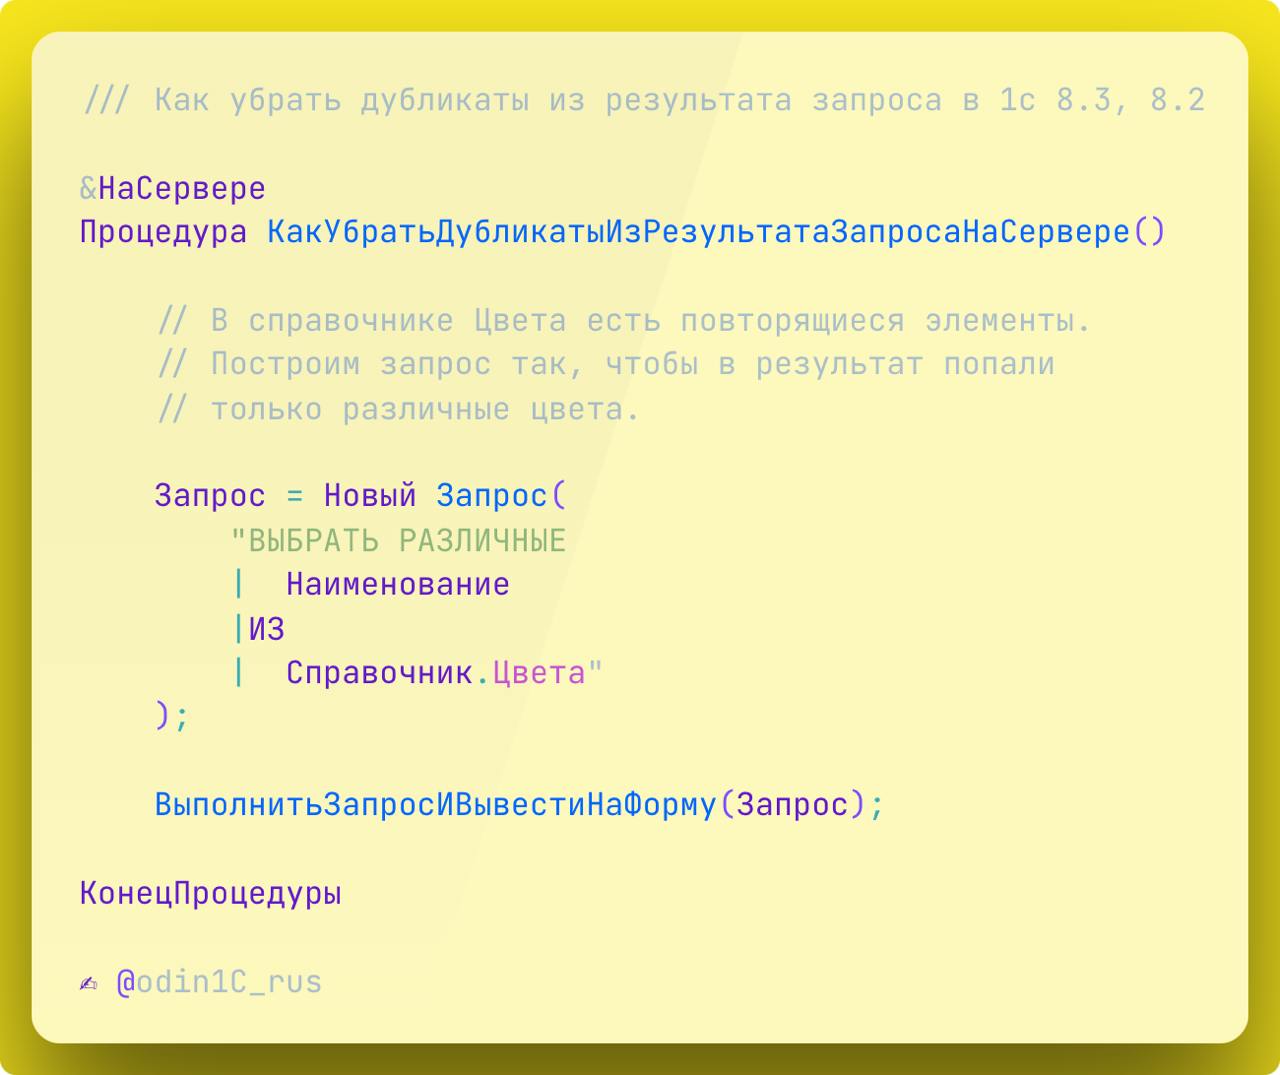Select the &НаСервере compiler directive
The height and width of the screenshot is (1075, 1280).
pos(172,188)
